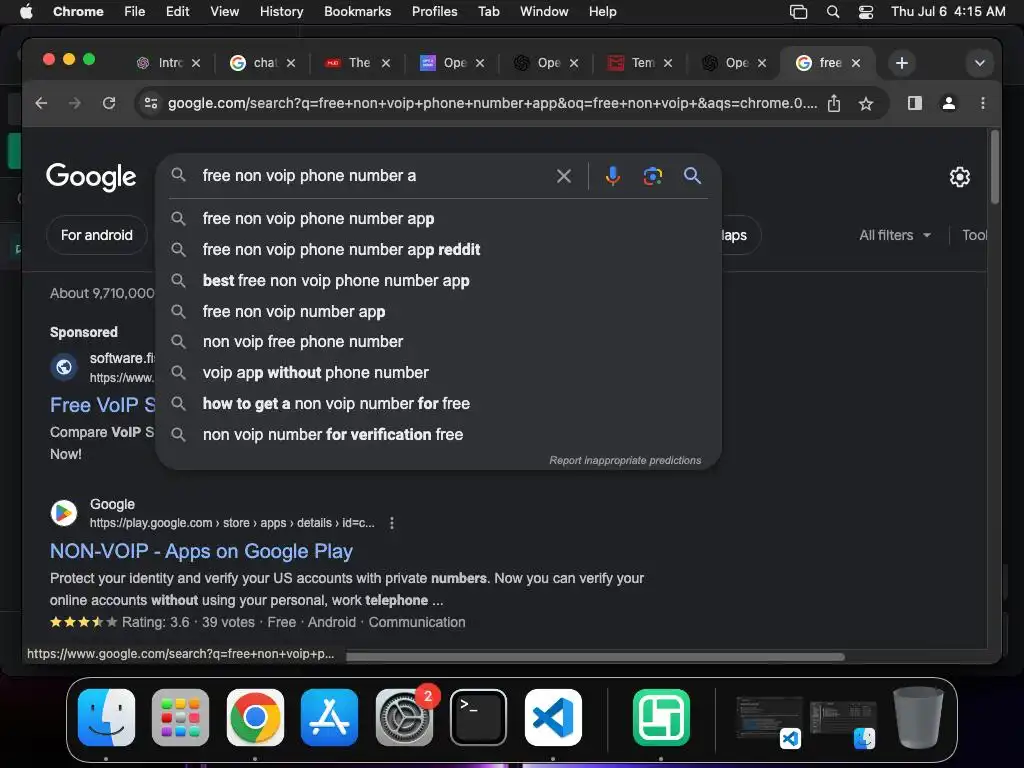
Task: Click the horizontal scrollbar at page bottom
Action: point(595,657)
